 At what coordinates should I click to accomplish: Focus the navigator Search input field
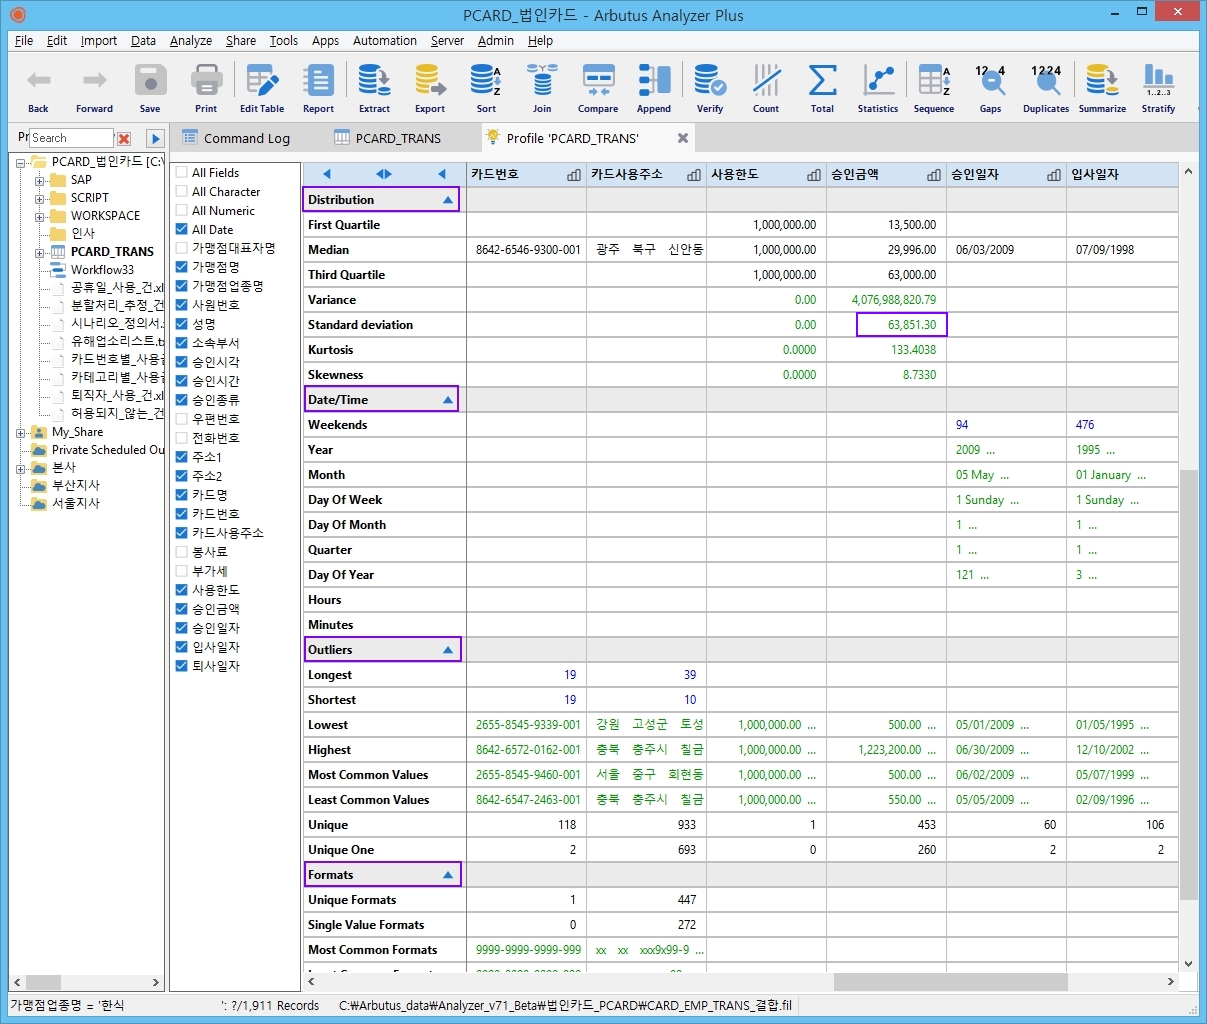tap(71, 138)
